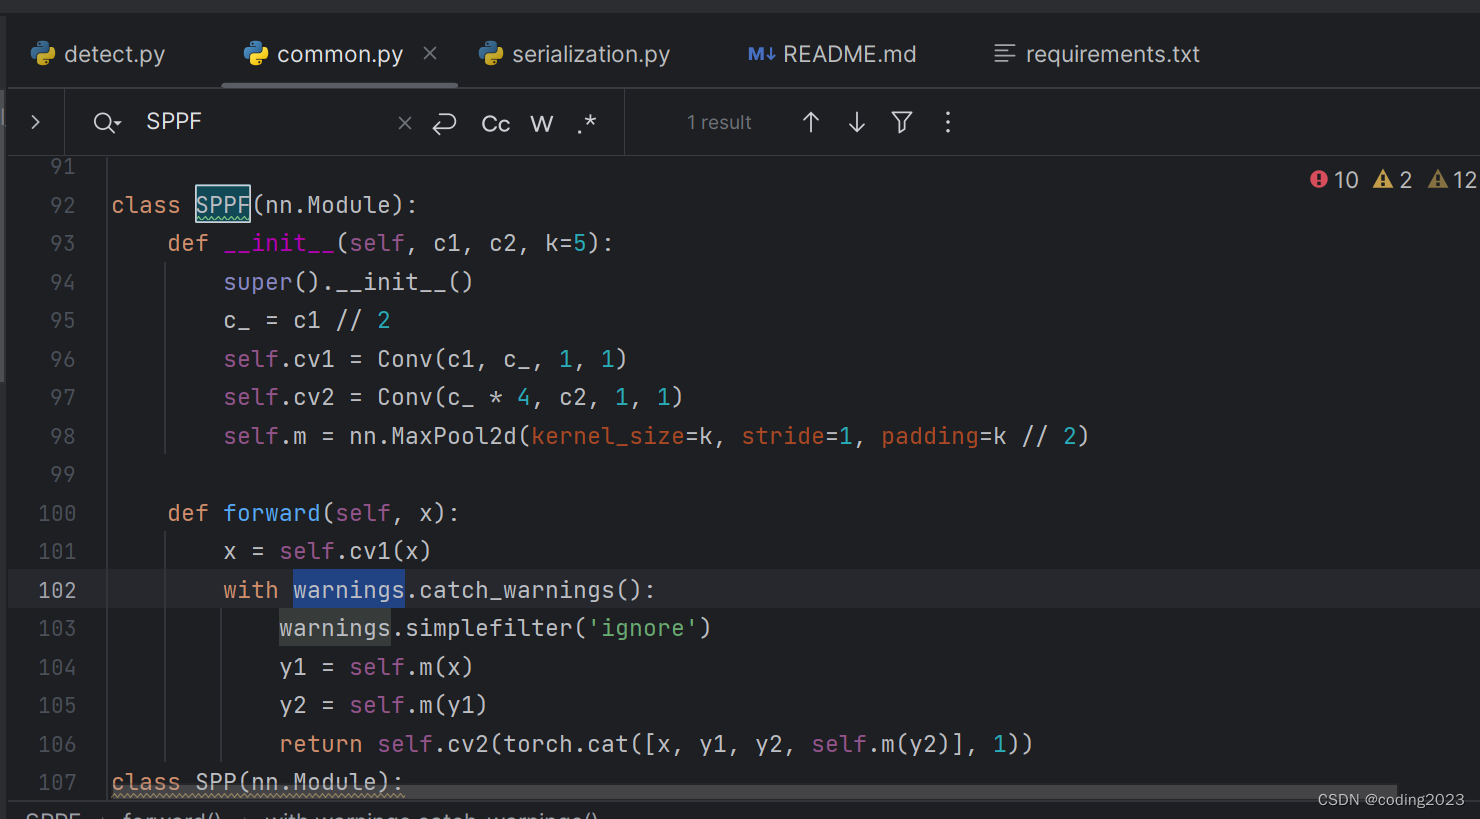1480x819 pixels.
Task: Jump to previous match with the up arrow
Action: (810, 121)
